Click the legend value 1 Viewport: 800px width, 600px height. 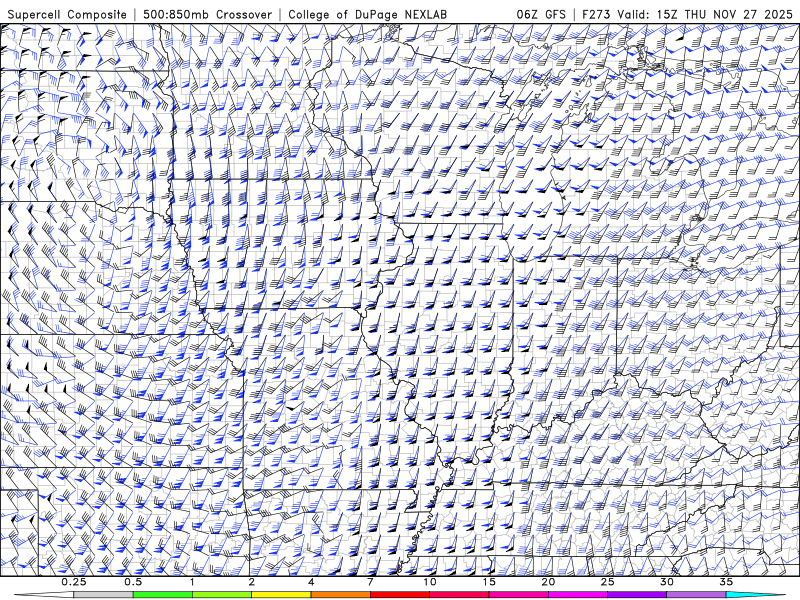tap(192, 582)
